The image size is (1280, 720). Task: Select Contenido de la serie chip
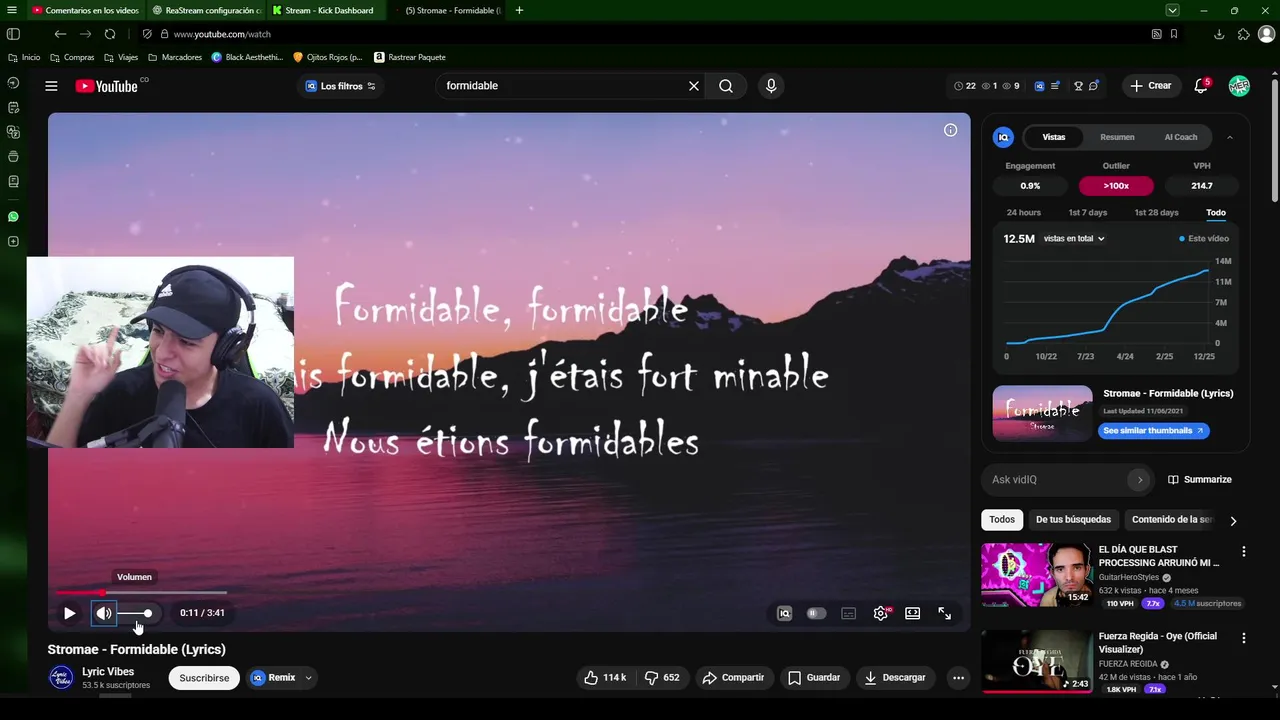coord(1172,520)
